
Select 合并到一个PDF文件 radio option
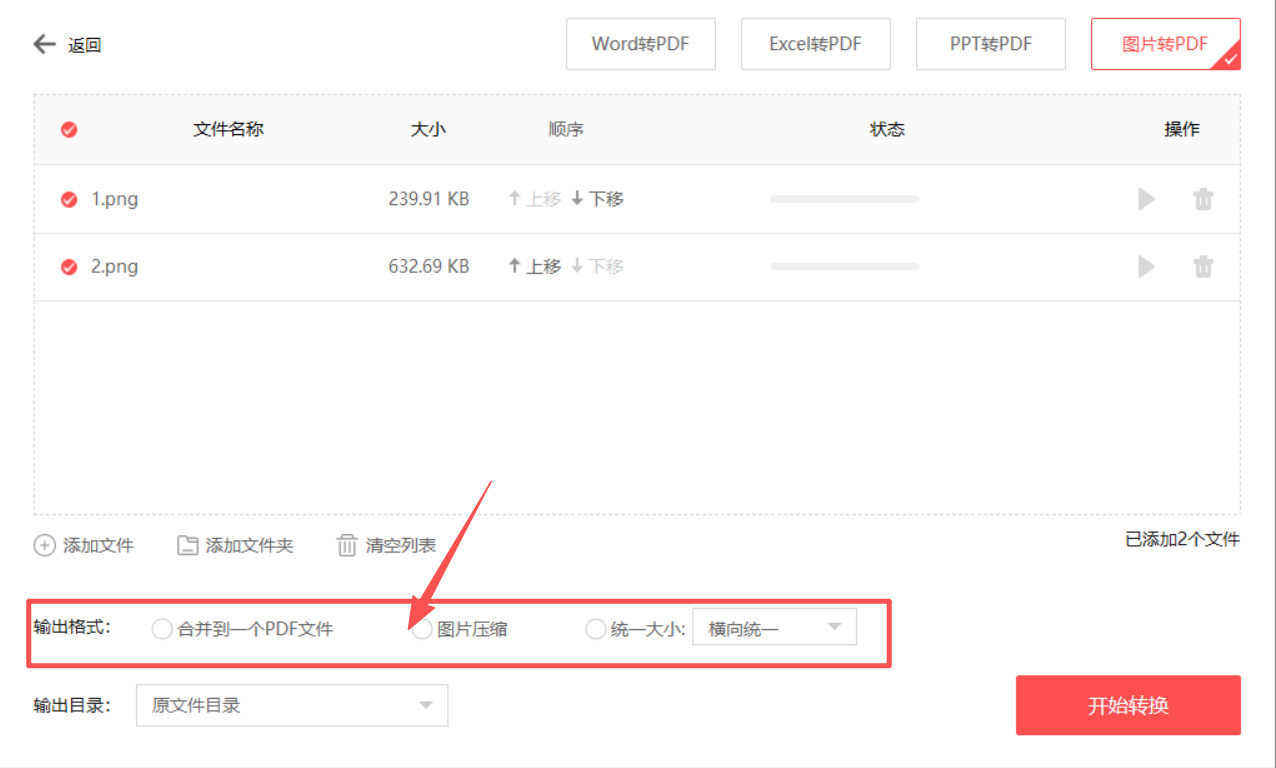162,629
